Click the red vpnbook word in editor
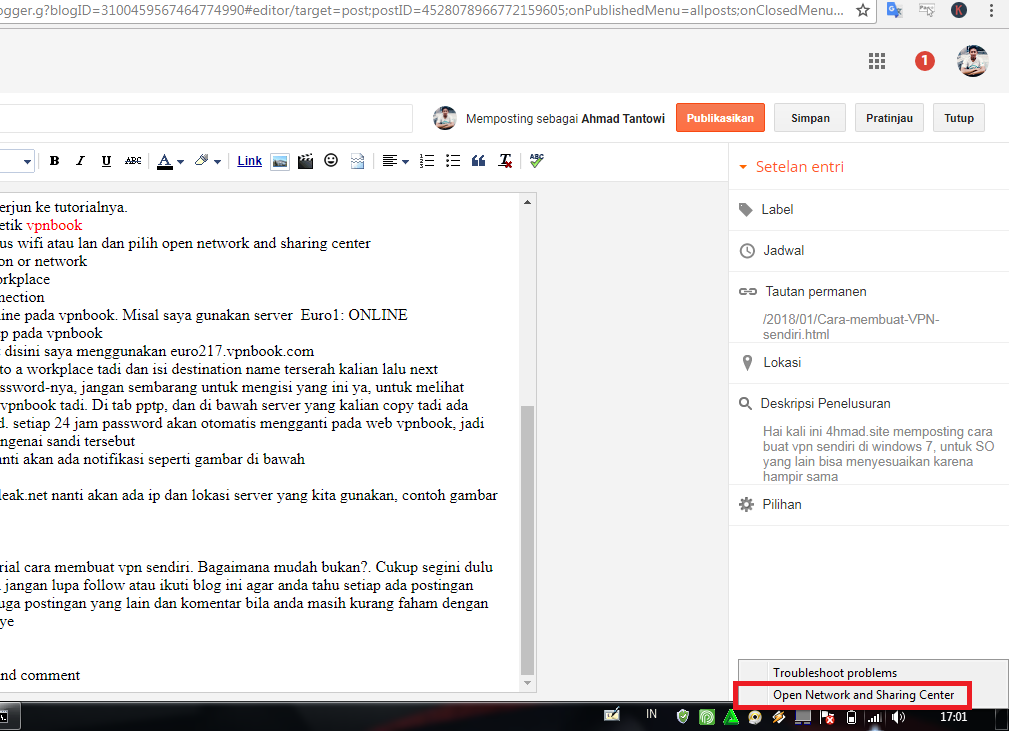The image size is (1009, 731). click(54, 225)
